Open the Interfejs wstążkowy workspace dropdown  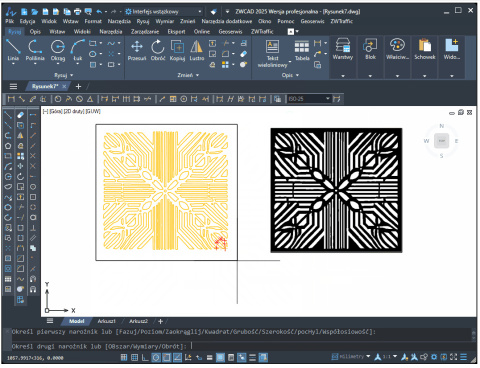(x=163, y=12)
